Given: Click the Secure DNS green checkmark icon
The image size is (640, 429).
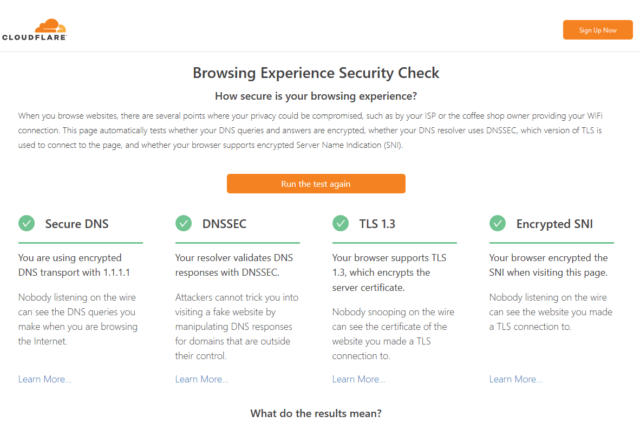Looking at the screenshot, I should tap(26, 223).
